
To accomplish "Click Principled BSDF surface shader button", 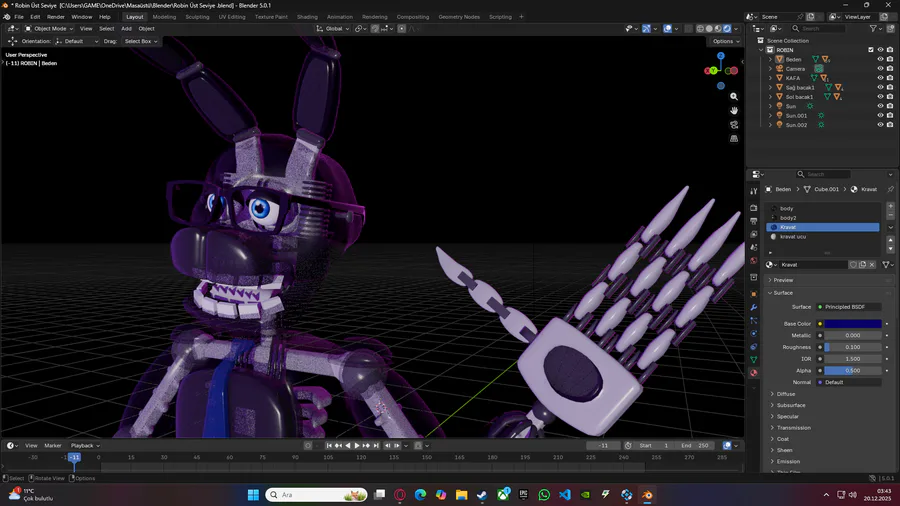I will point(849,307).
